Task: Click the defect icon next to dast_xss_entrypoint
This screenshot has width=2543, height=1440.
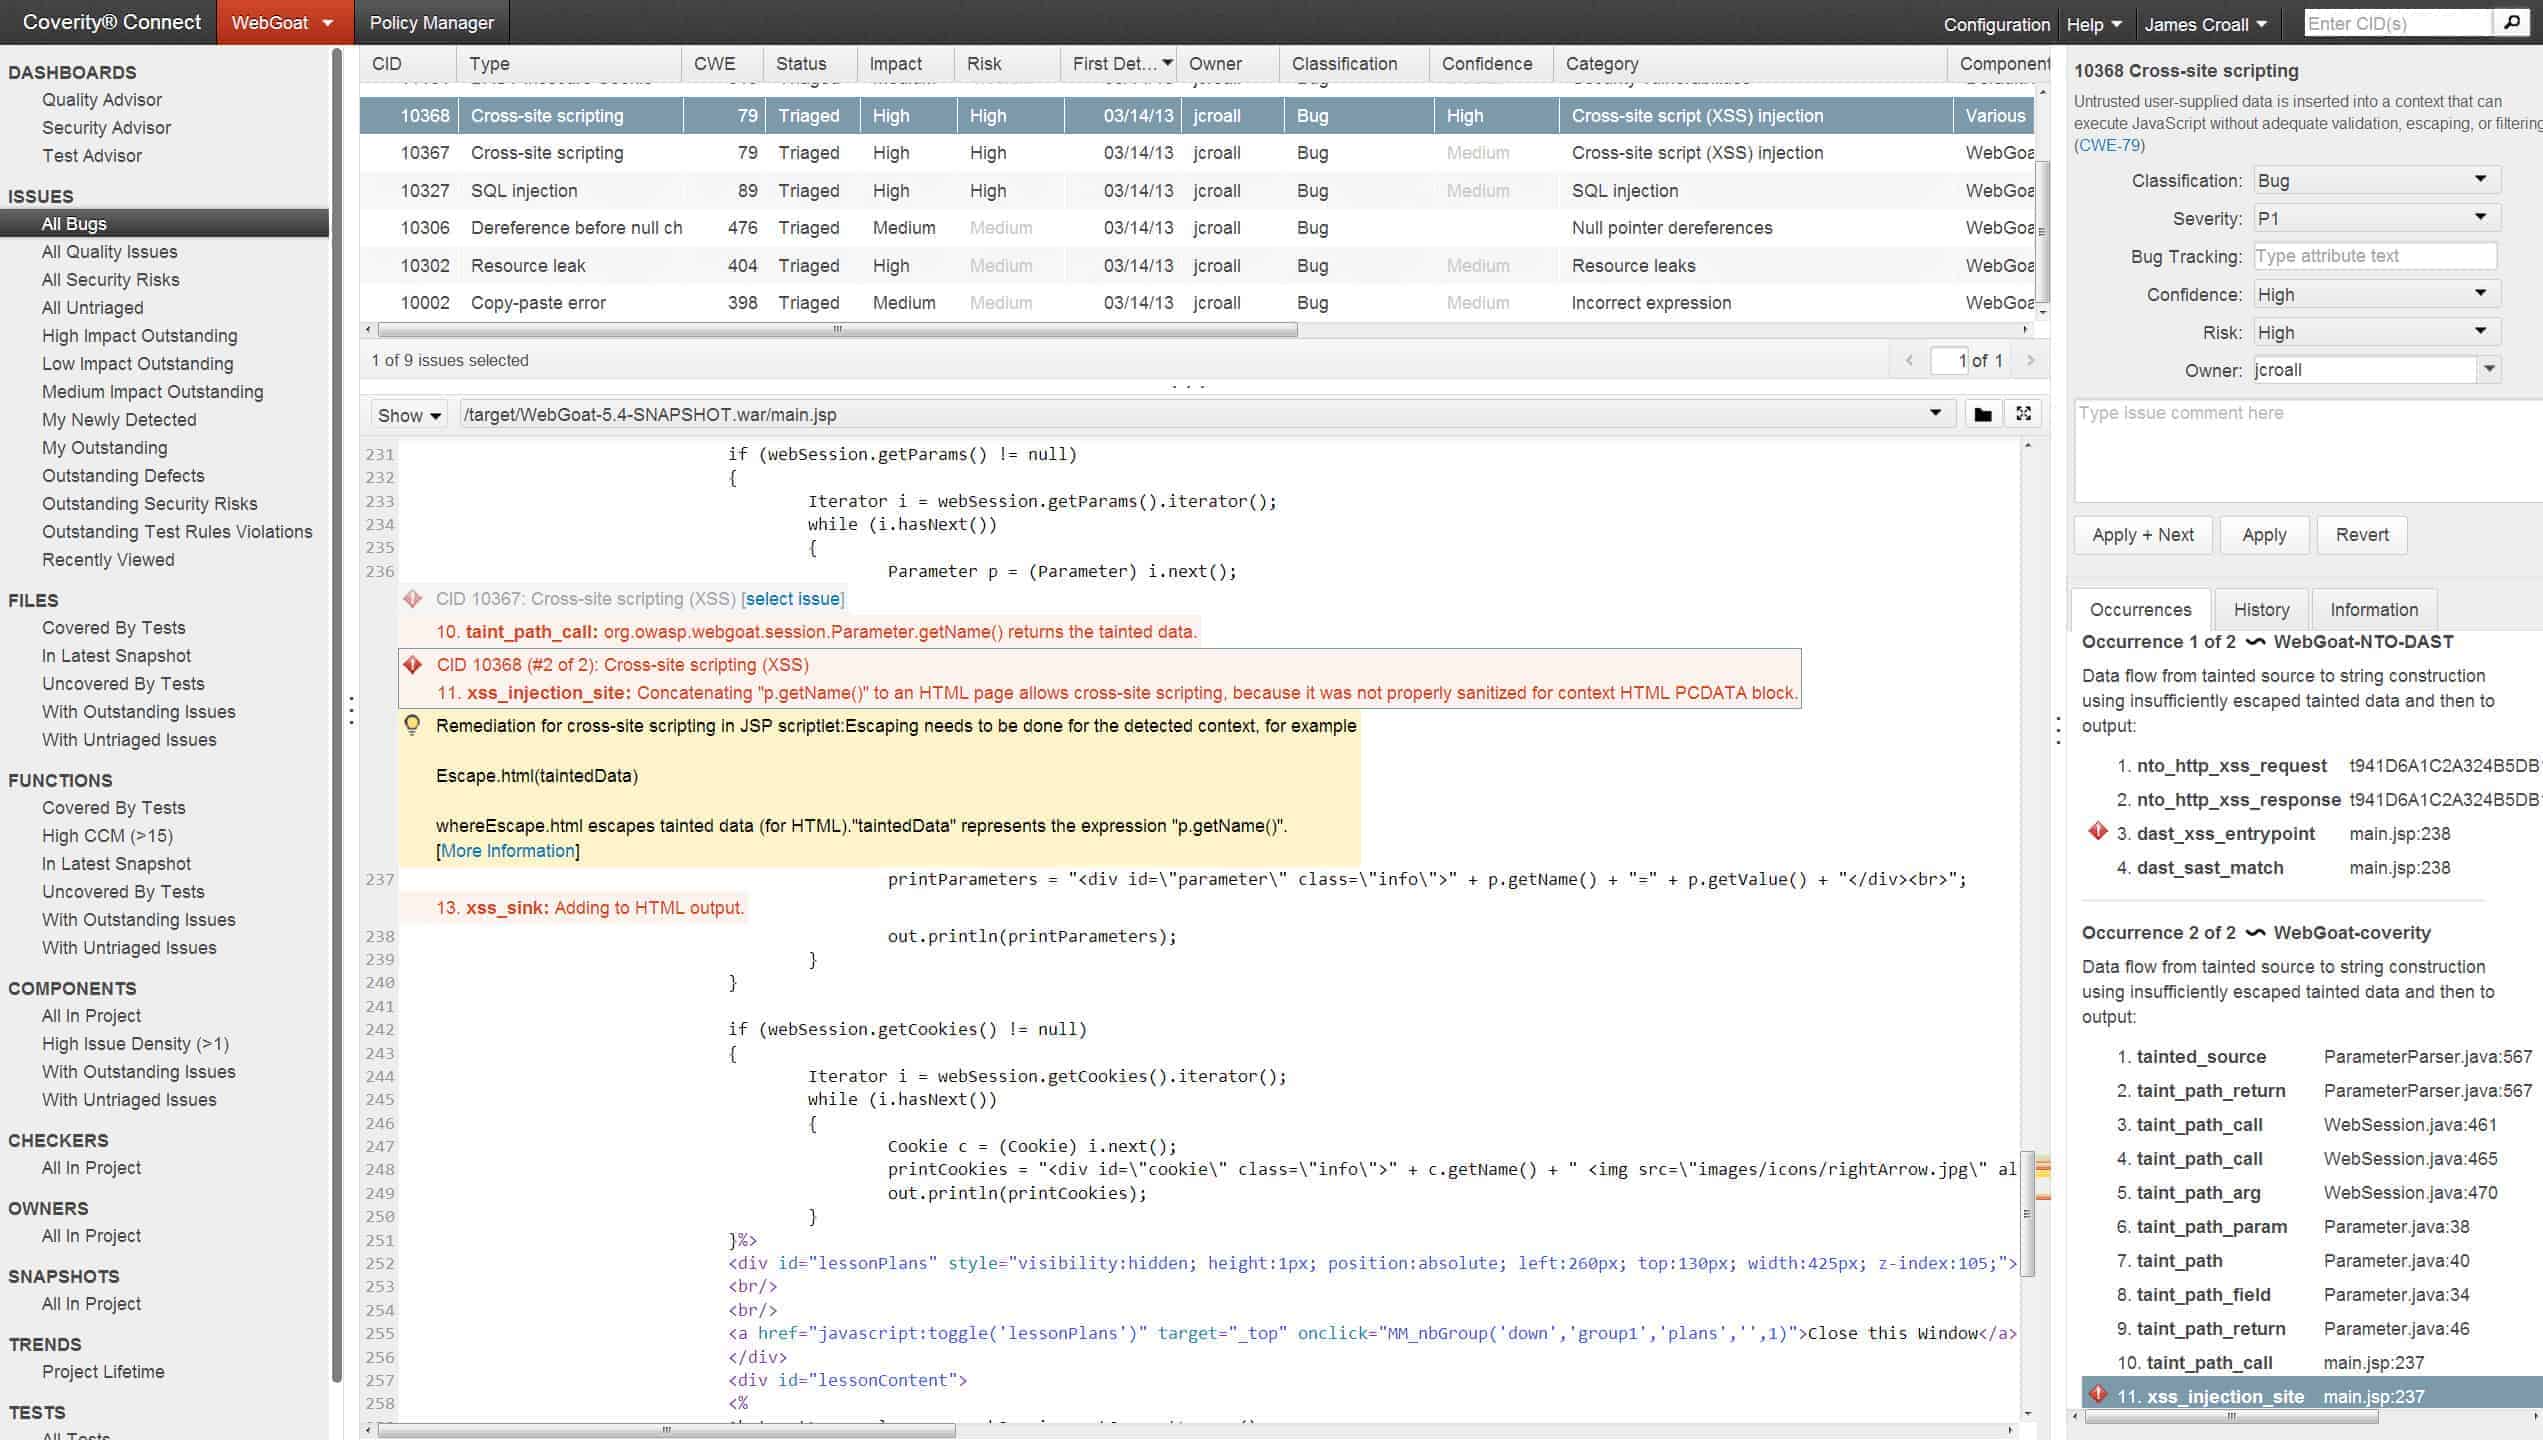Action: pos(2097,832)
